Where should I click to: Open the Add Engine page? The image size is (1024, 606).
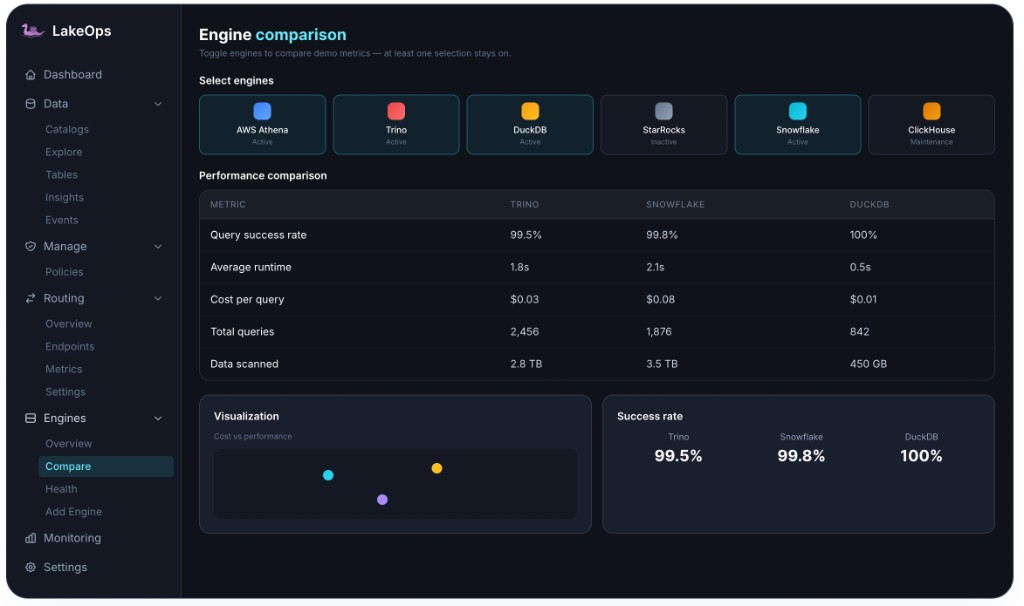click(x=73, y=511)
